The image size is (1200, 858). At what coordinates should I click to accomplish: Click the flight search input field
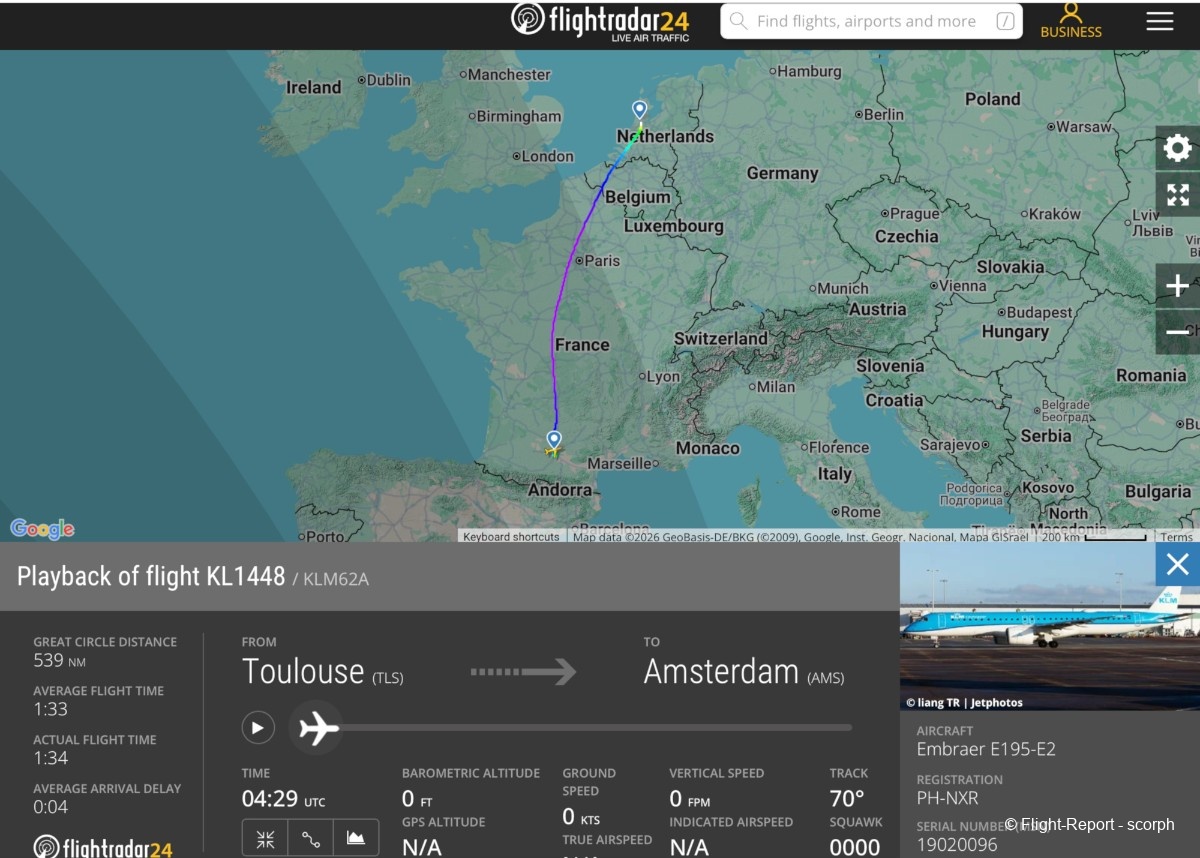865,21
